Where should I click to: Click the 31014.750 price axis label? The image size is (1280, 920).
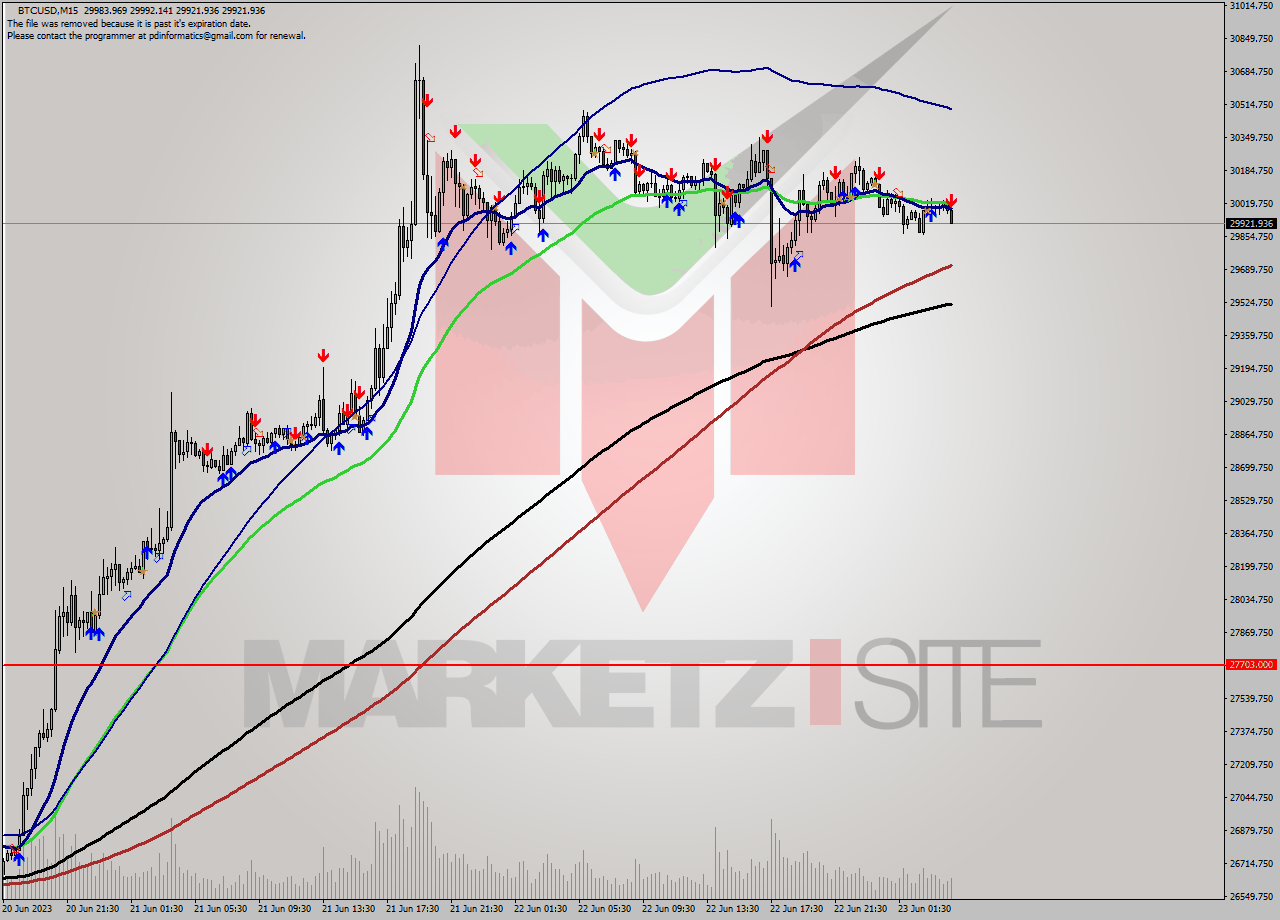point(1251,6)
